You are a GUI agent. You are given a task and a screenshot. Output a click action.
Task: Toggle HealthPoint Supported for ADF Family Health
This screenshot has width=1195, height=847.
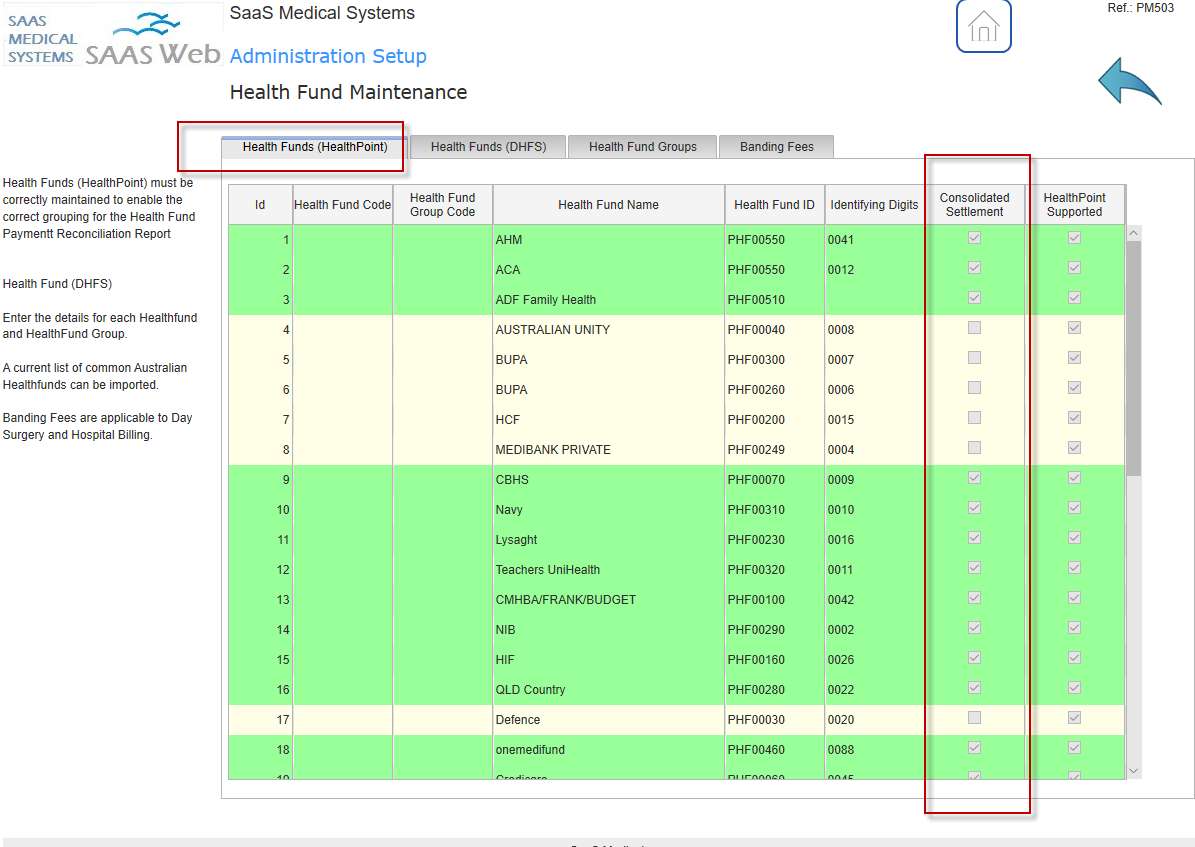(x=1074, y=298)
